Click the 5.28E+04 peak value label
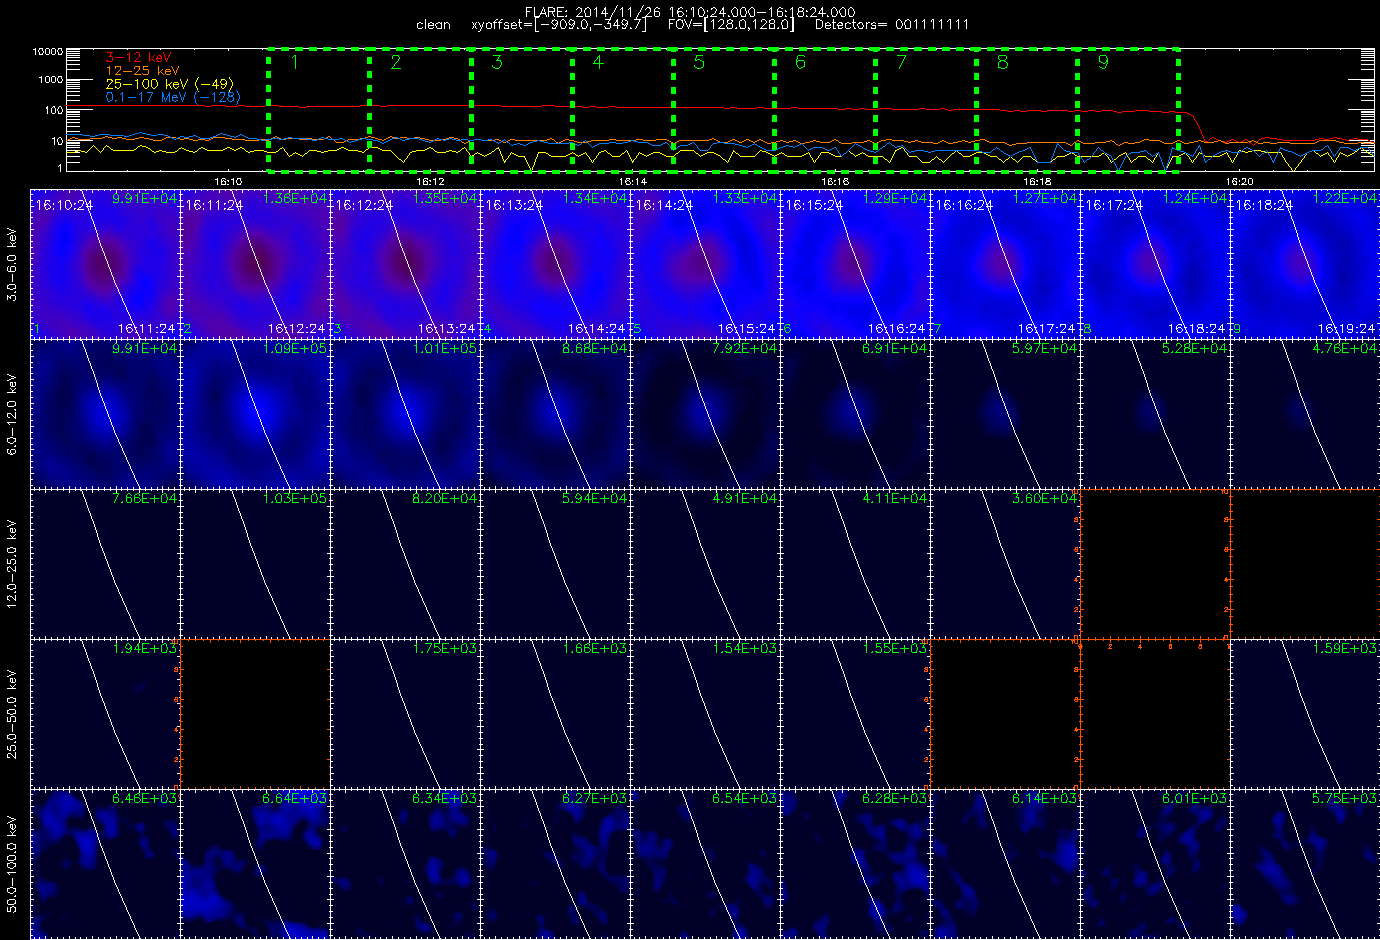The width and height of the screenshot is (1380, 940). click(1195, 349)
